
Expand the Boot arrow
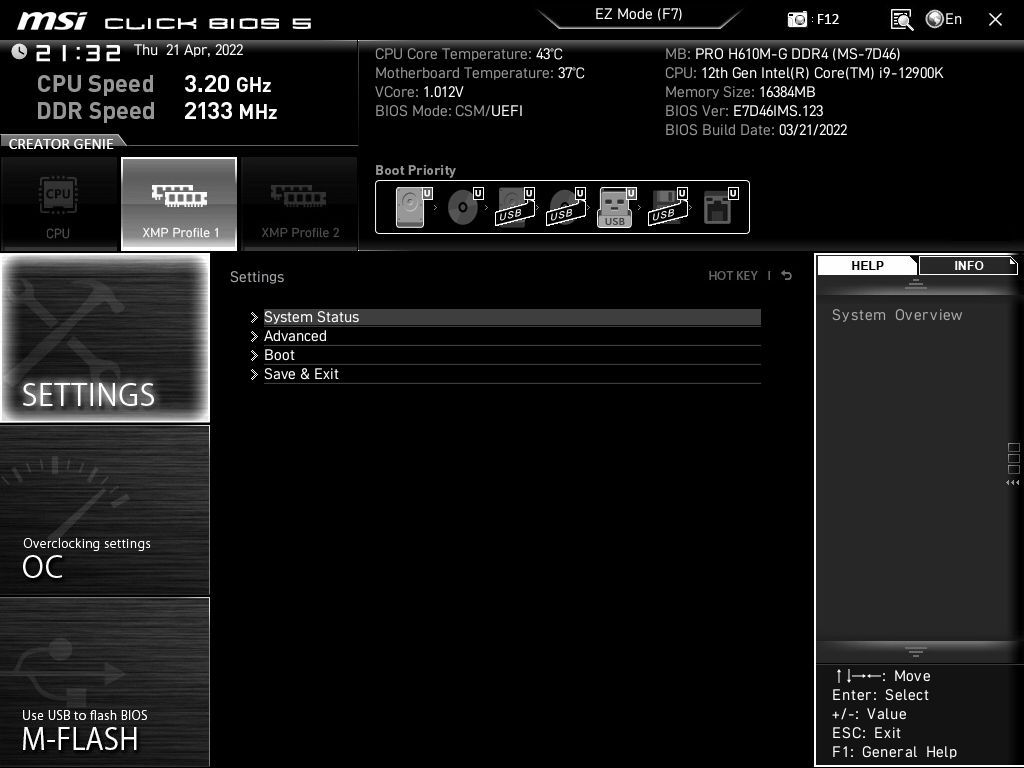(x=254, y=355)
